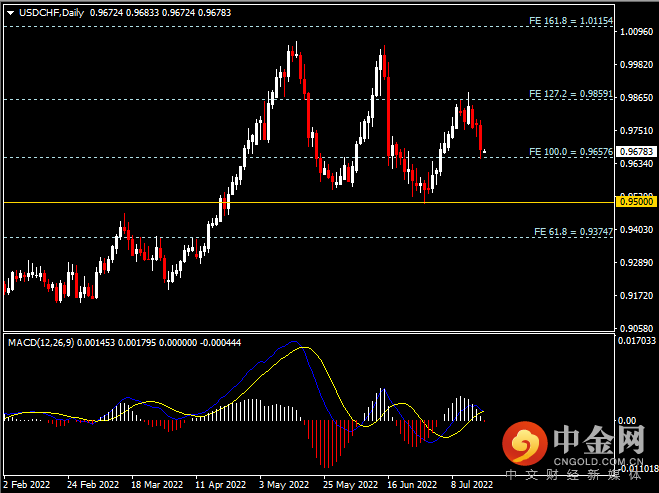Click the USDCHF,Daily symbol title
Screen dimensions: 659x493
click(x=51, y=13)
